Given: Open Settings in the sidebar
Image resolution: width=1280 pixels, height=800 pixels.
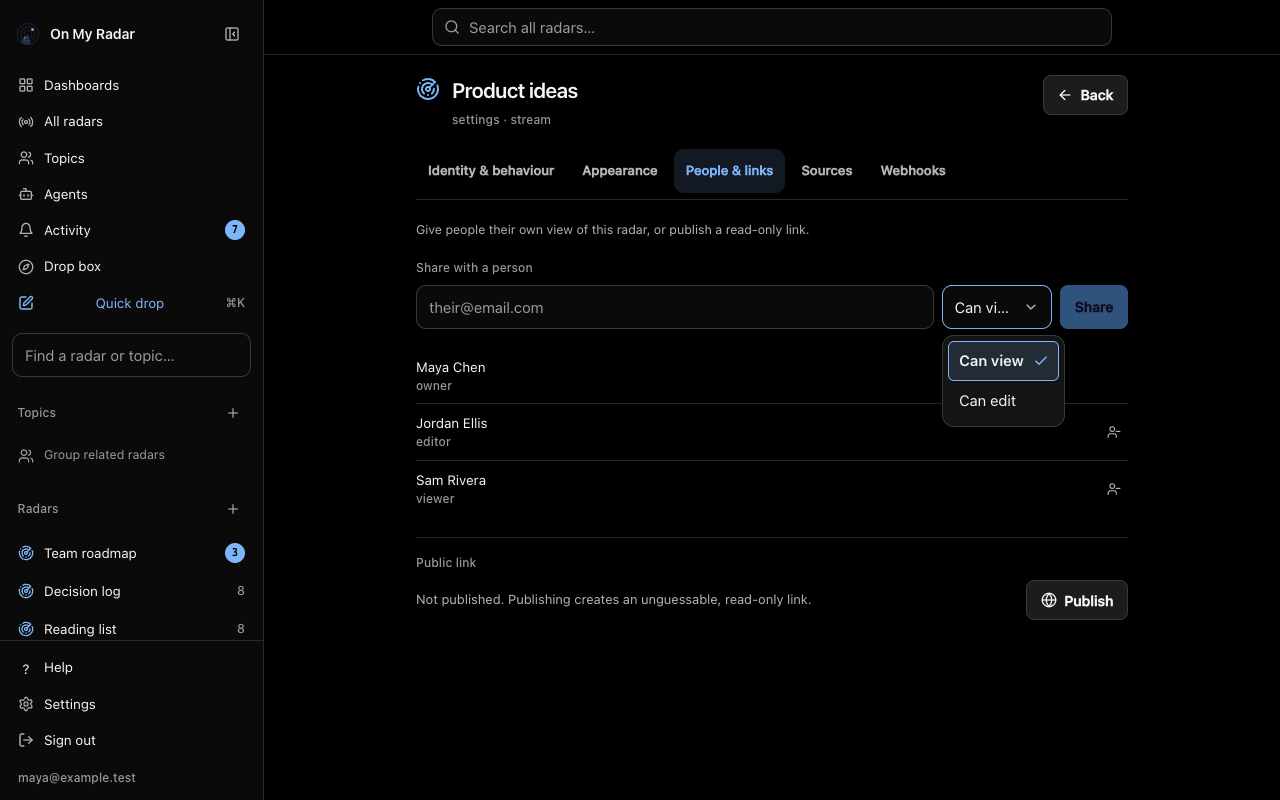Looking at the screenshot, I should point(131,704).
